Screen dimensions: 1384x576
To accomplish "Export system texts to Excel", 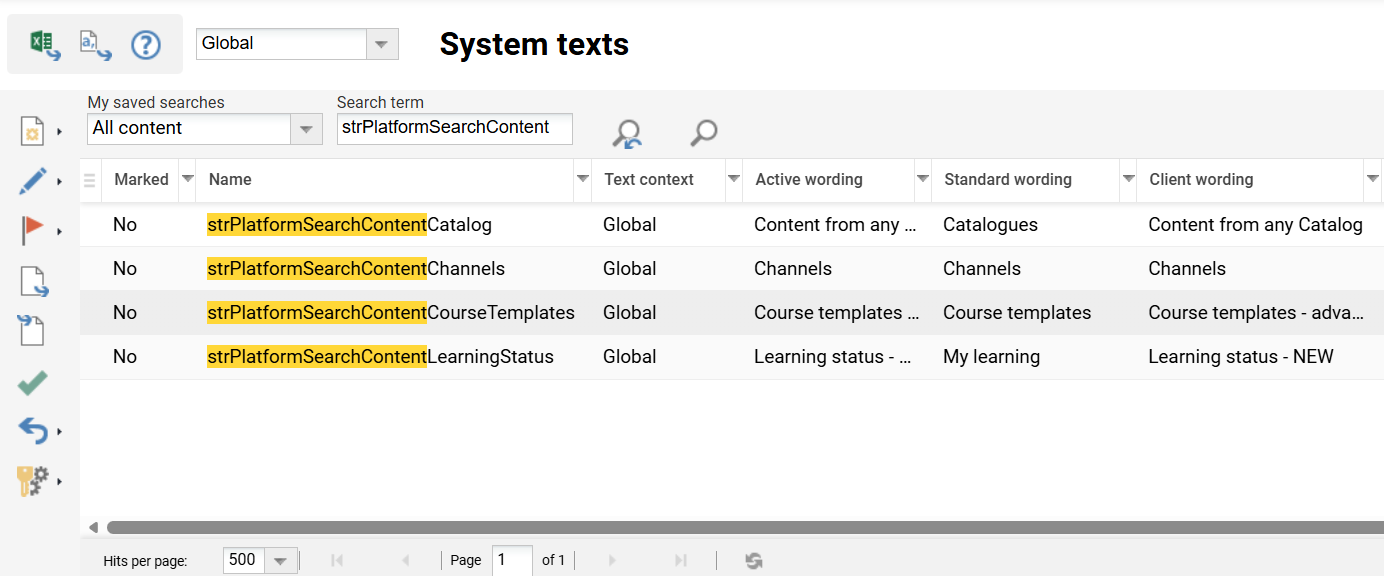I will coord(43,43).
